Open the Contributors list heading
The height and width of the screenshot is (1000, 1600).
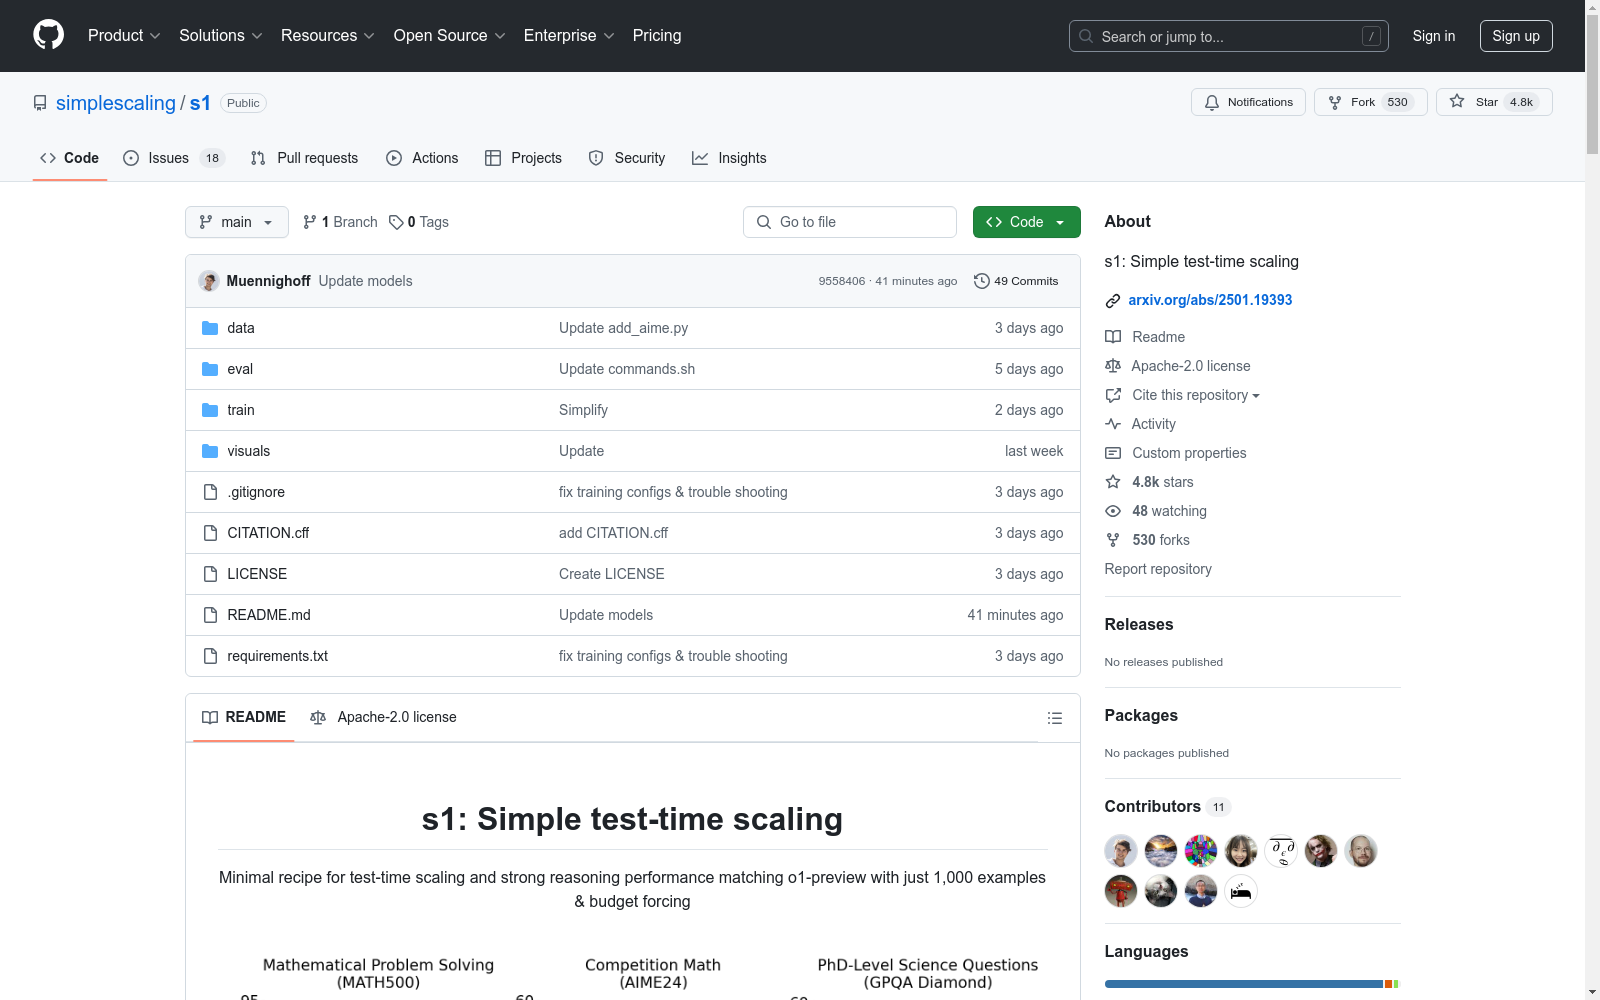pyautogui.click(x=1167, y=806)
